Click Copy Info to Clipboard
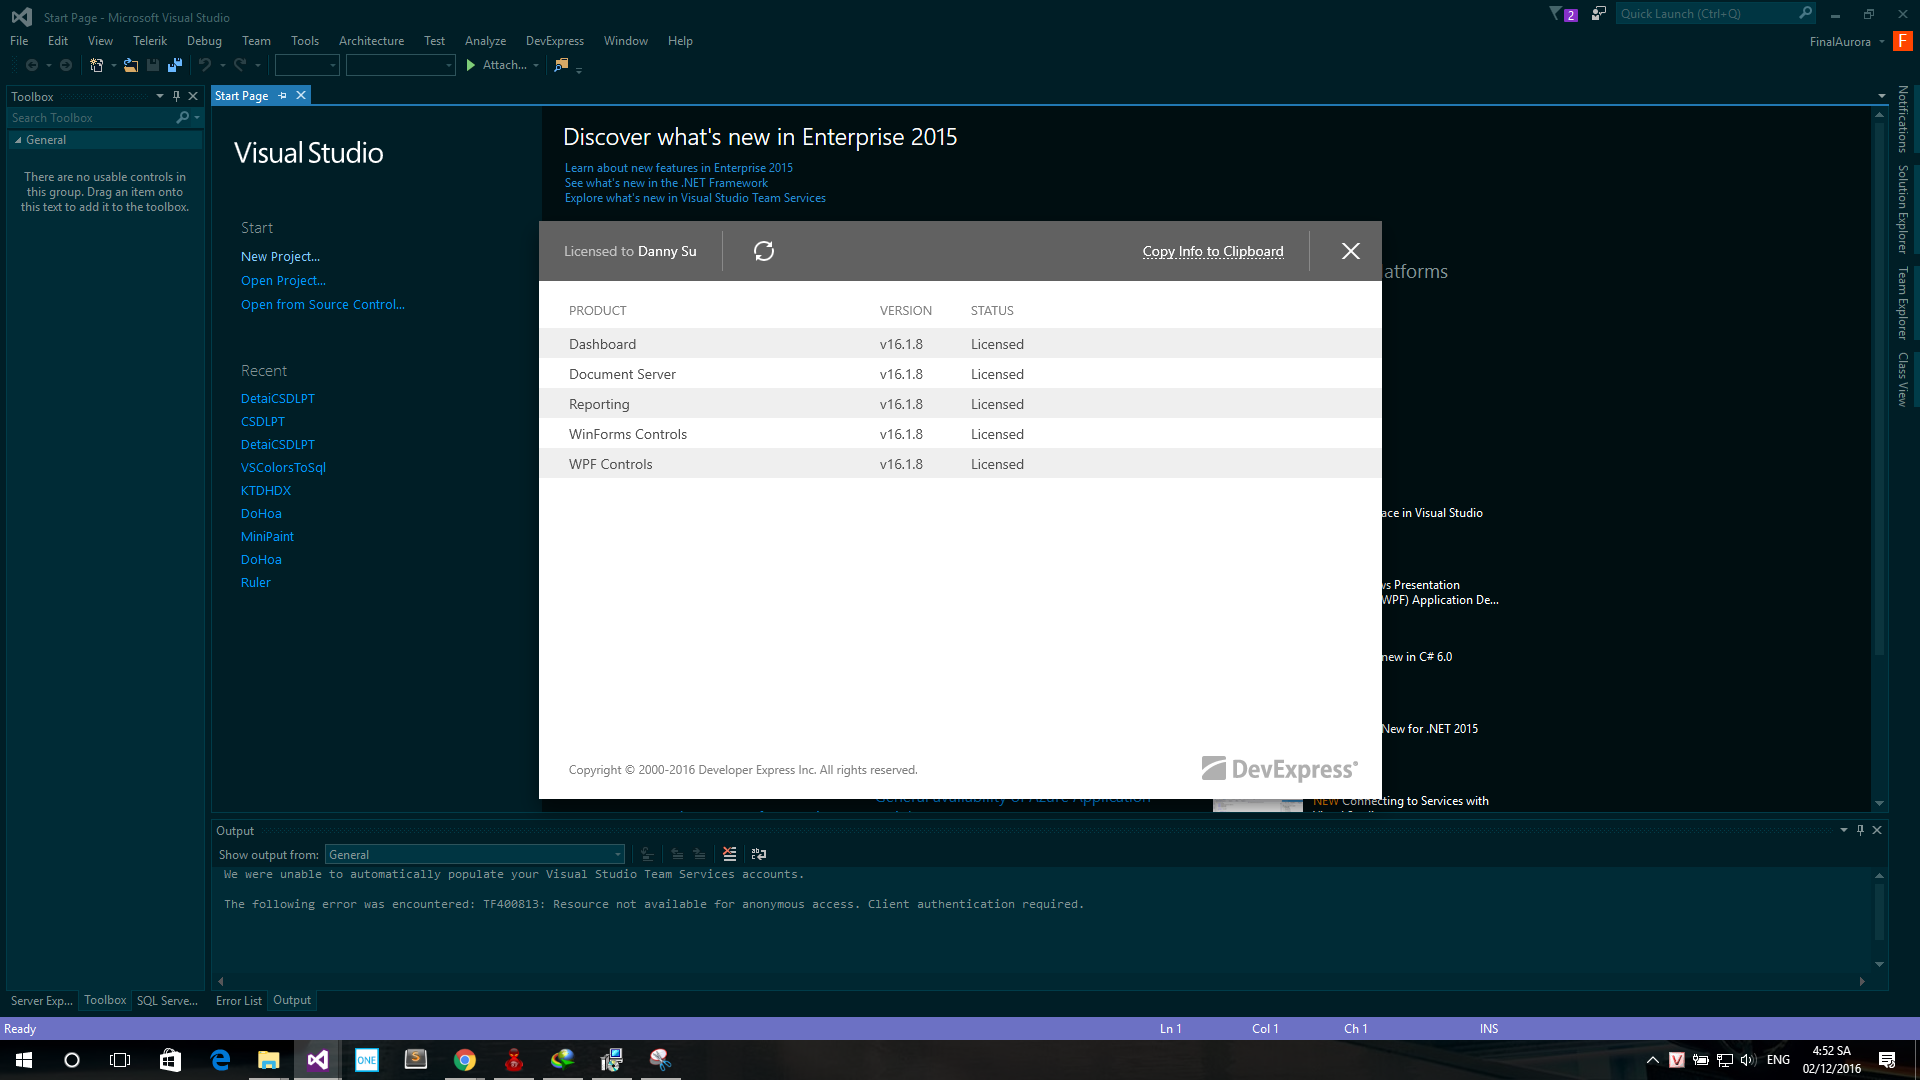The width and height of the screenshot is (1920, 1080). pyautogui.click(x=1213, y=251)
